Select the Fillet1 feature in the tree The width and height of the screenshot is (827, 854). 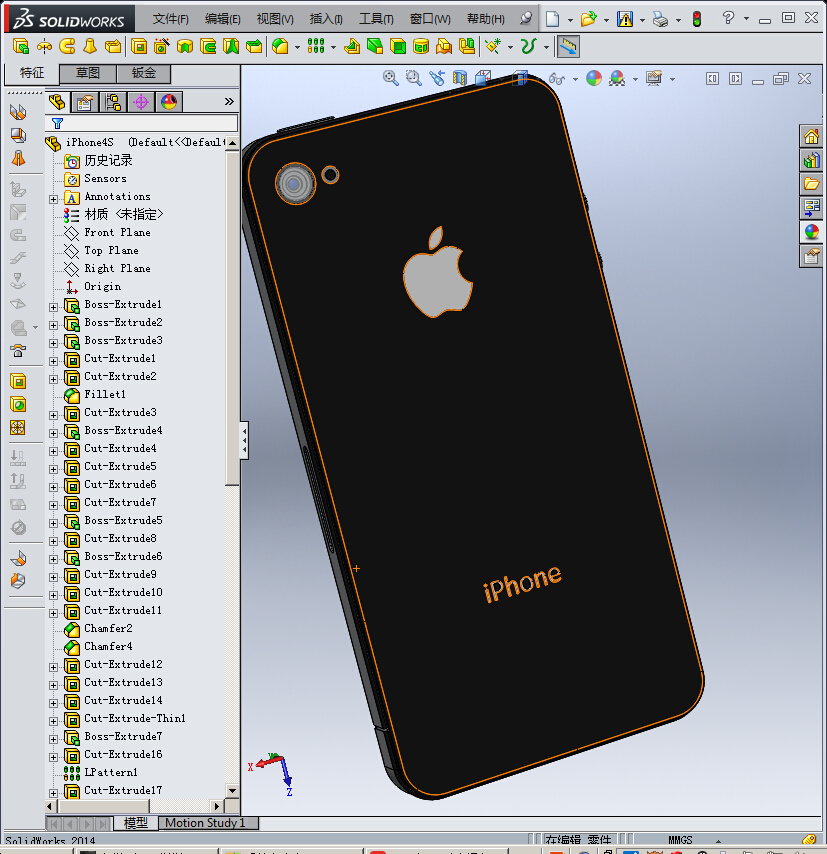[x=105, y=394]
